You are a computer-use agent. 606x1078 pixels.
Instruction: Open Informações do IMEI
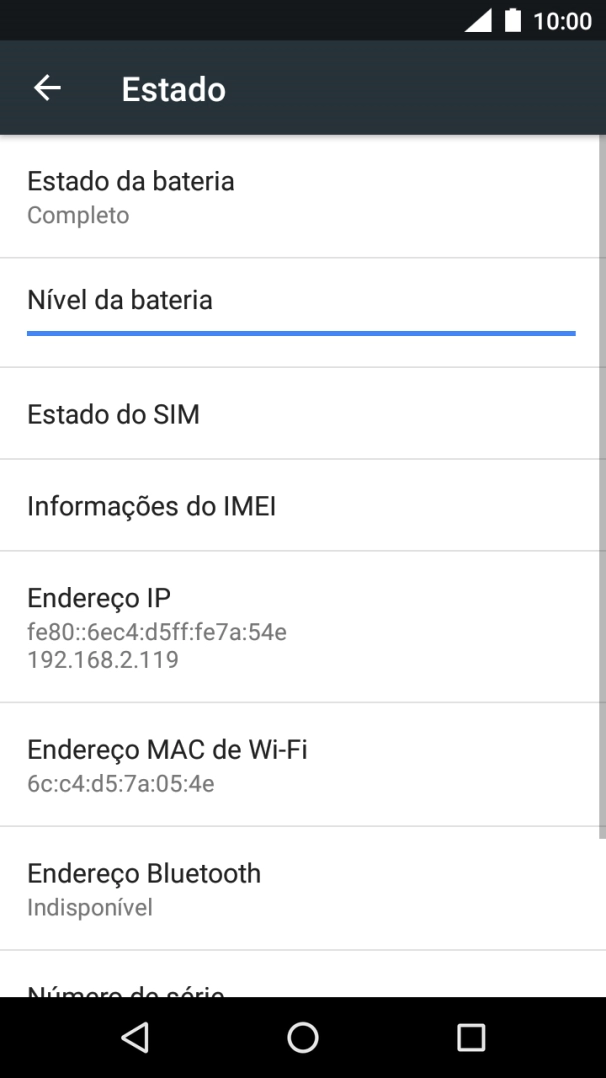(x=142, y=505)
